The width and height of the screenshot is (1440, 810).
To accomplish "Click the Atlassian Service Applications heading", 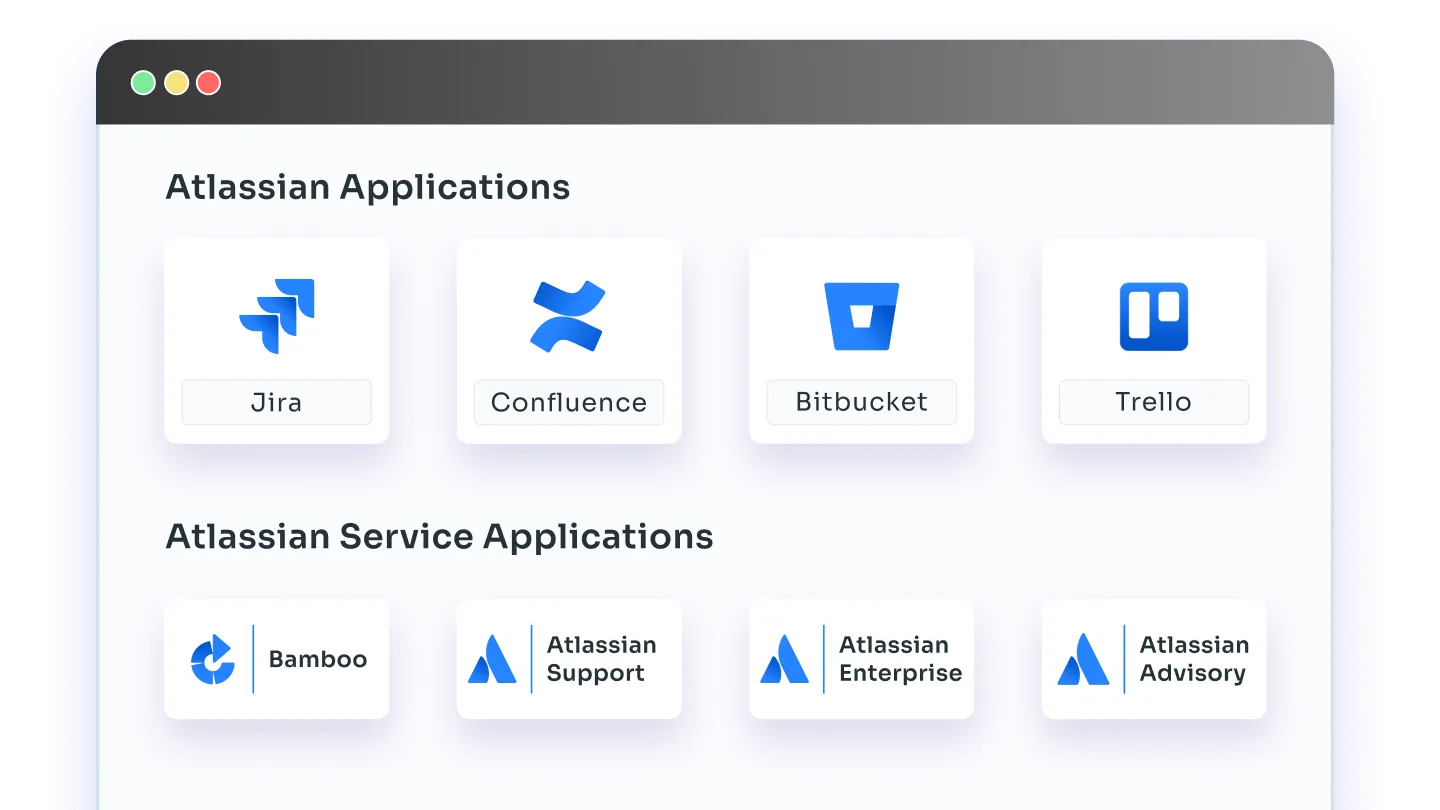I will click(x=439, y=537).
